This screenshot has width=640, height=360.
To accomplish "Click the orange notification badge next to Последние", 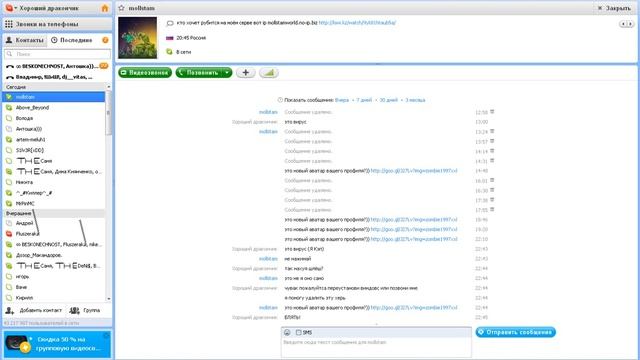I will (105, 40).
